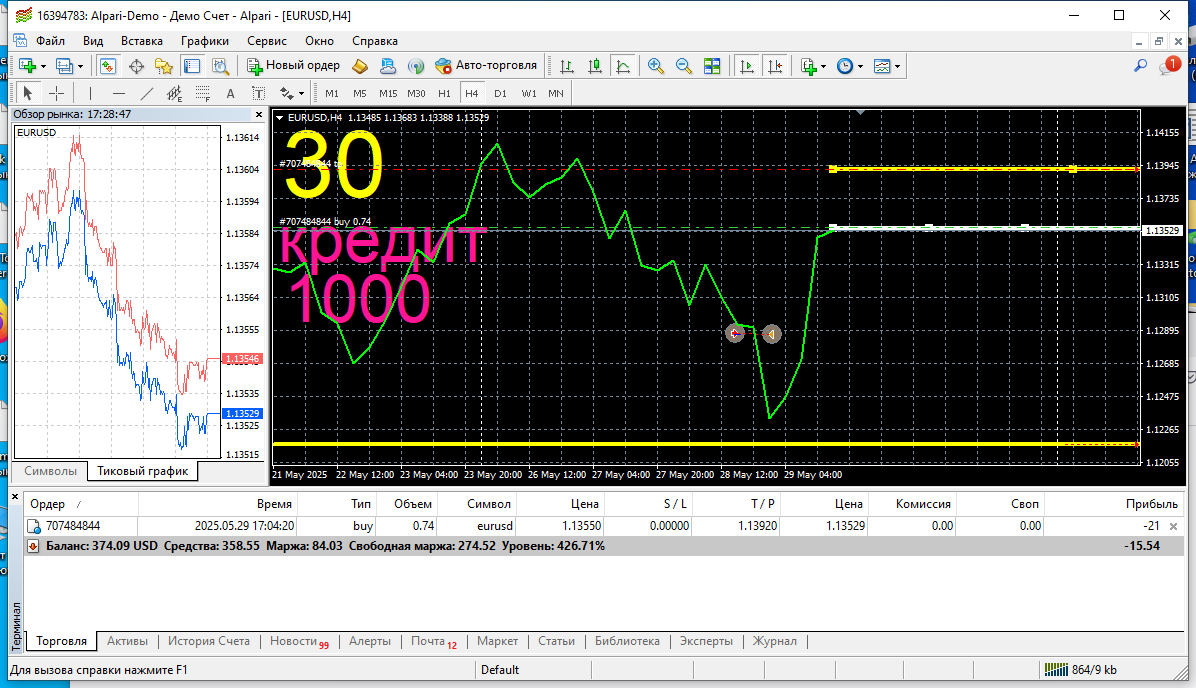Toggle chart Auto Scroll
1196x688 pixels.
click(x=747, y=66)
